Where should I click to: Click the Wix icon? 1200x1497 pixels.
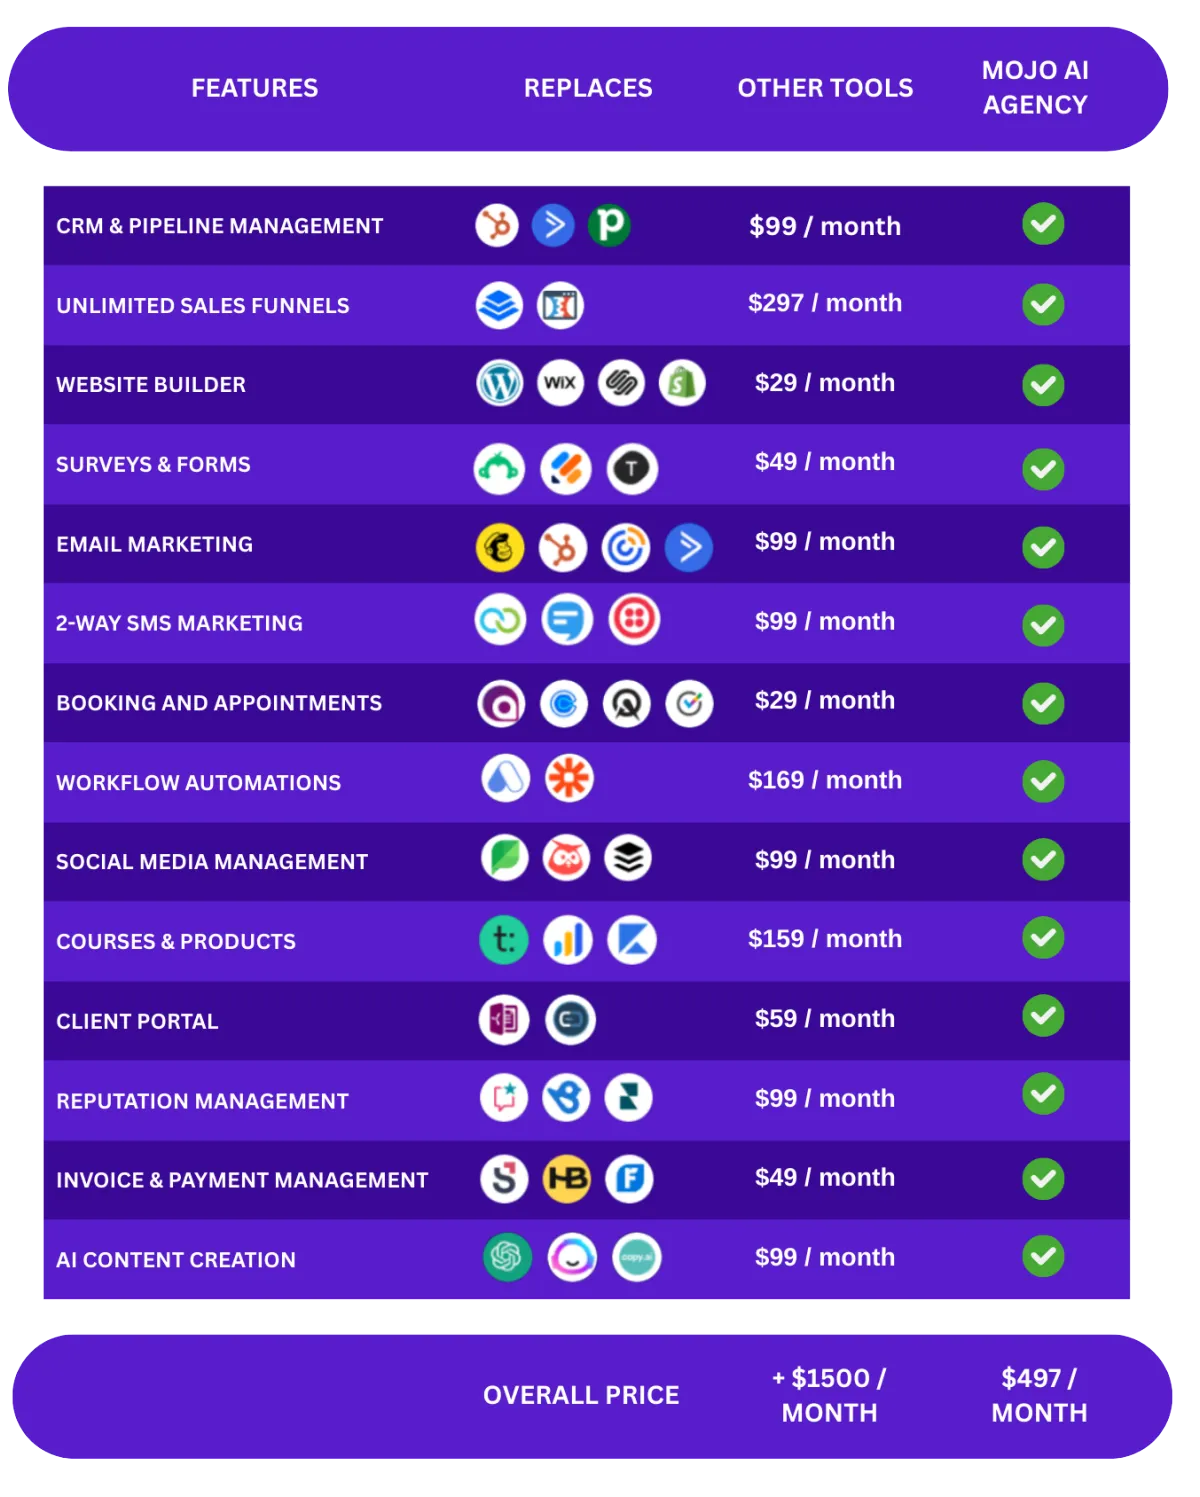560,383
